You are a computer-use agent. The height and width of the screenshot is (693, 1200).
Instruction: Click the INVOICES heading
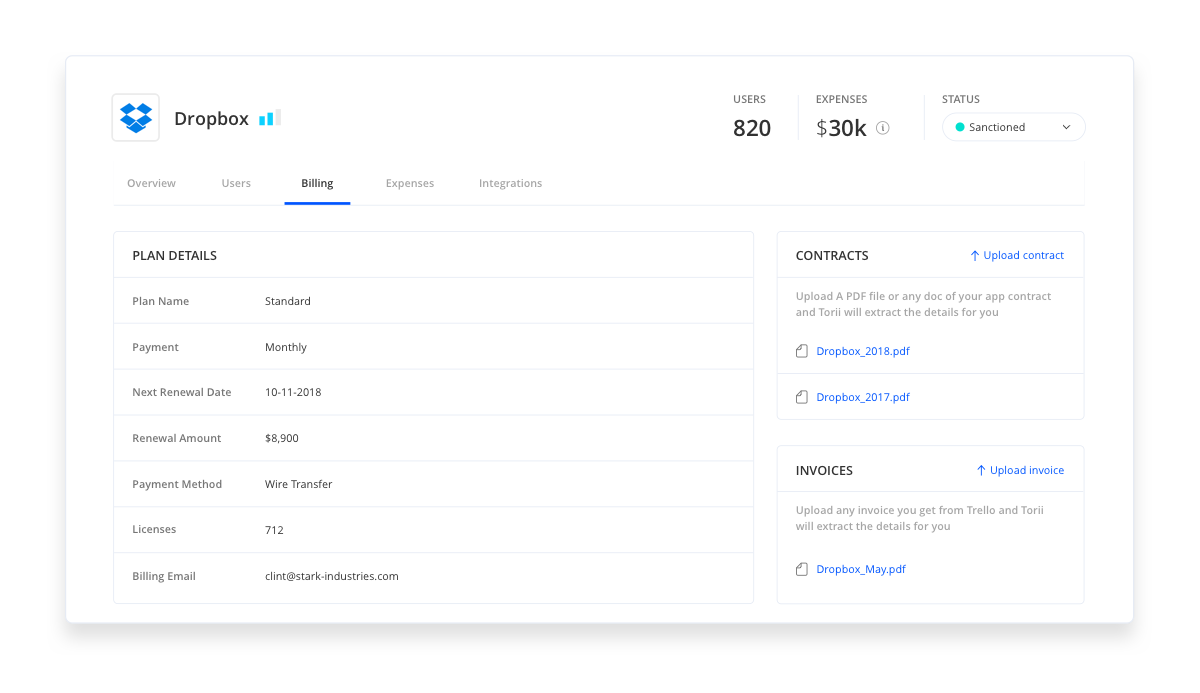(825, 470)
